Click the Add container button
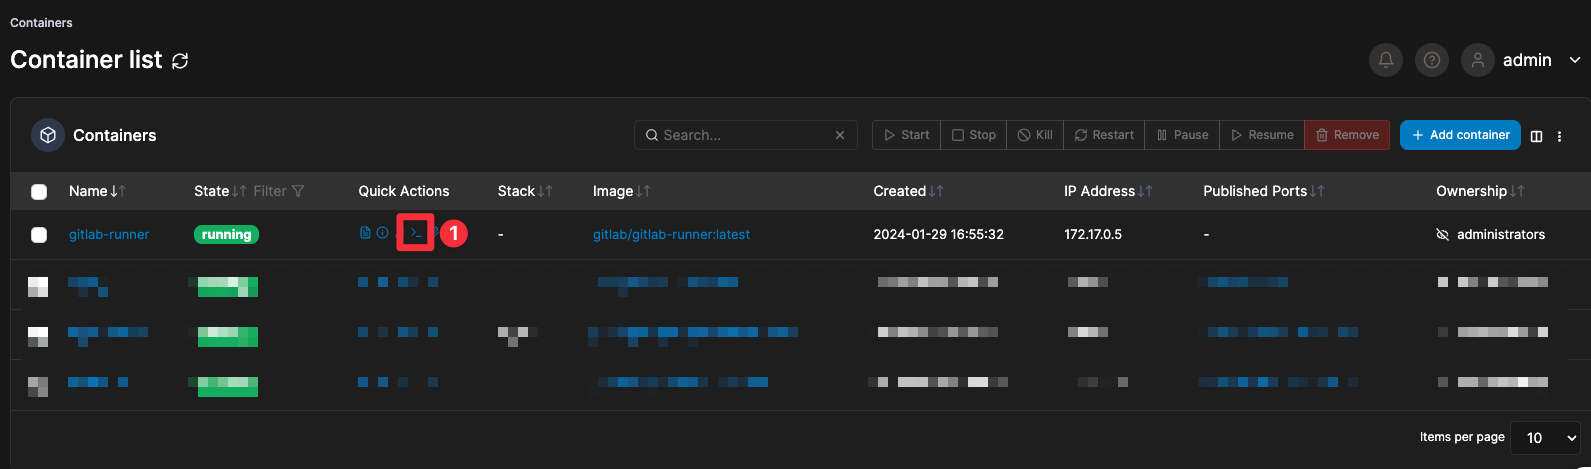The image size is (1591, 469). tap(1460, 135)
